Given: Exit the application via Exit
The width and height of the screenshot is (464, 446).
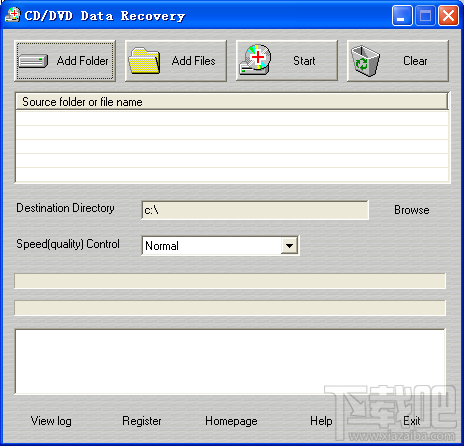Looking at the screenshot, I should click(x=412, y=421).
